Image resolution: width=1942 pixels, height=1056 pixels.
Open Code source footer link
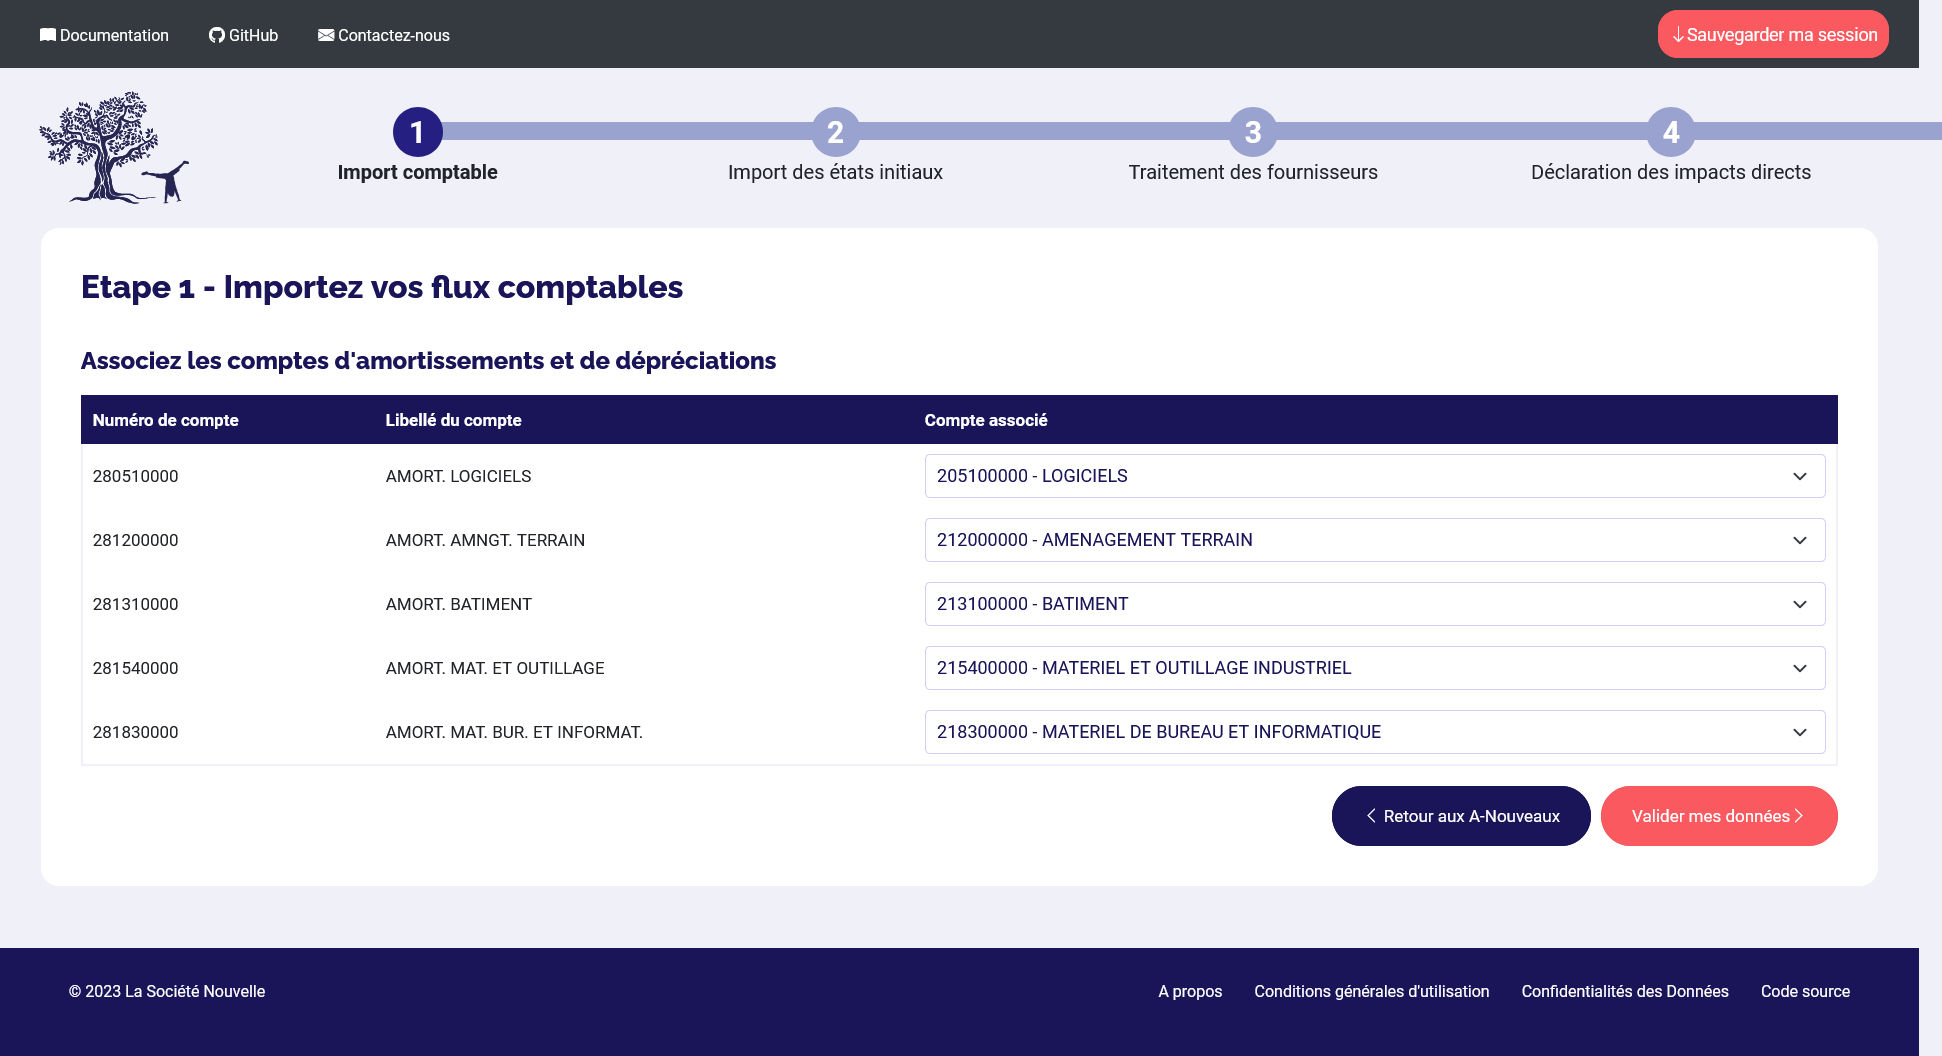click(1805, 991)
